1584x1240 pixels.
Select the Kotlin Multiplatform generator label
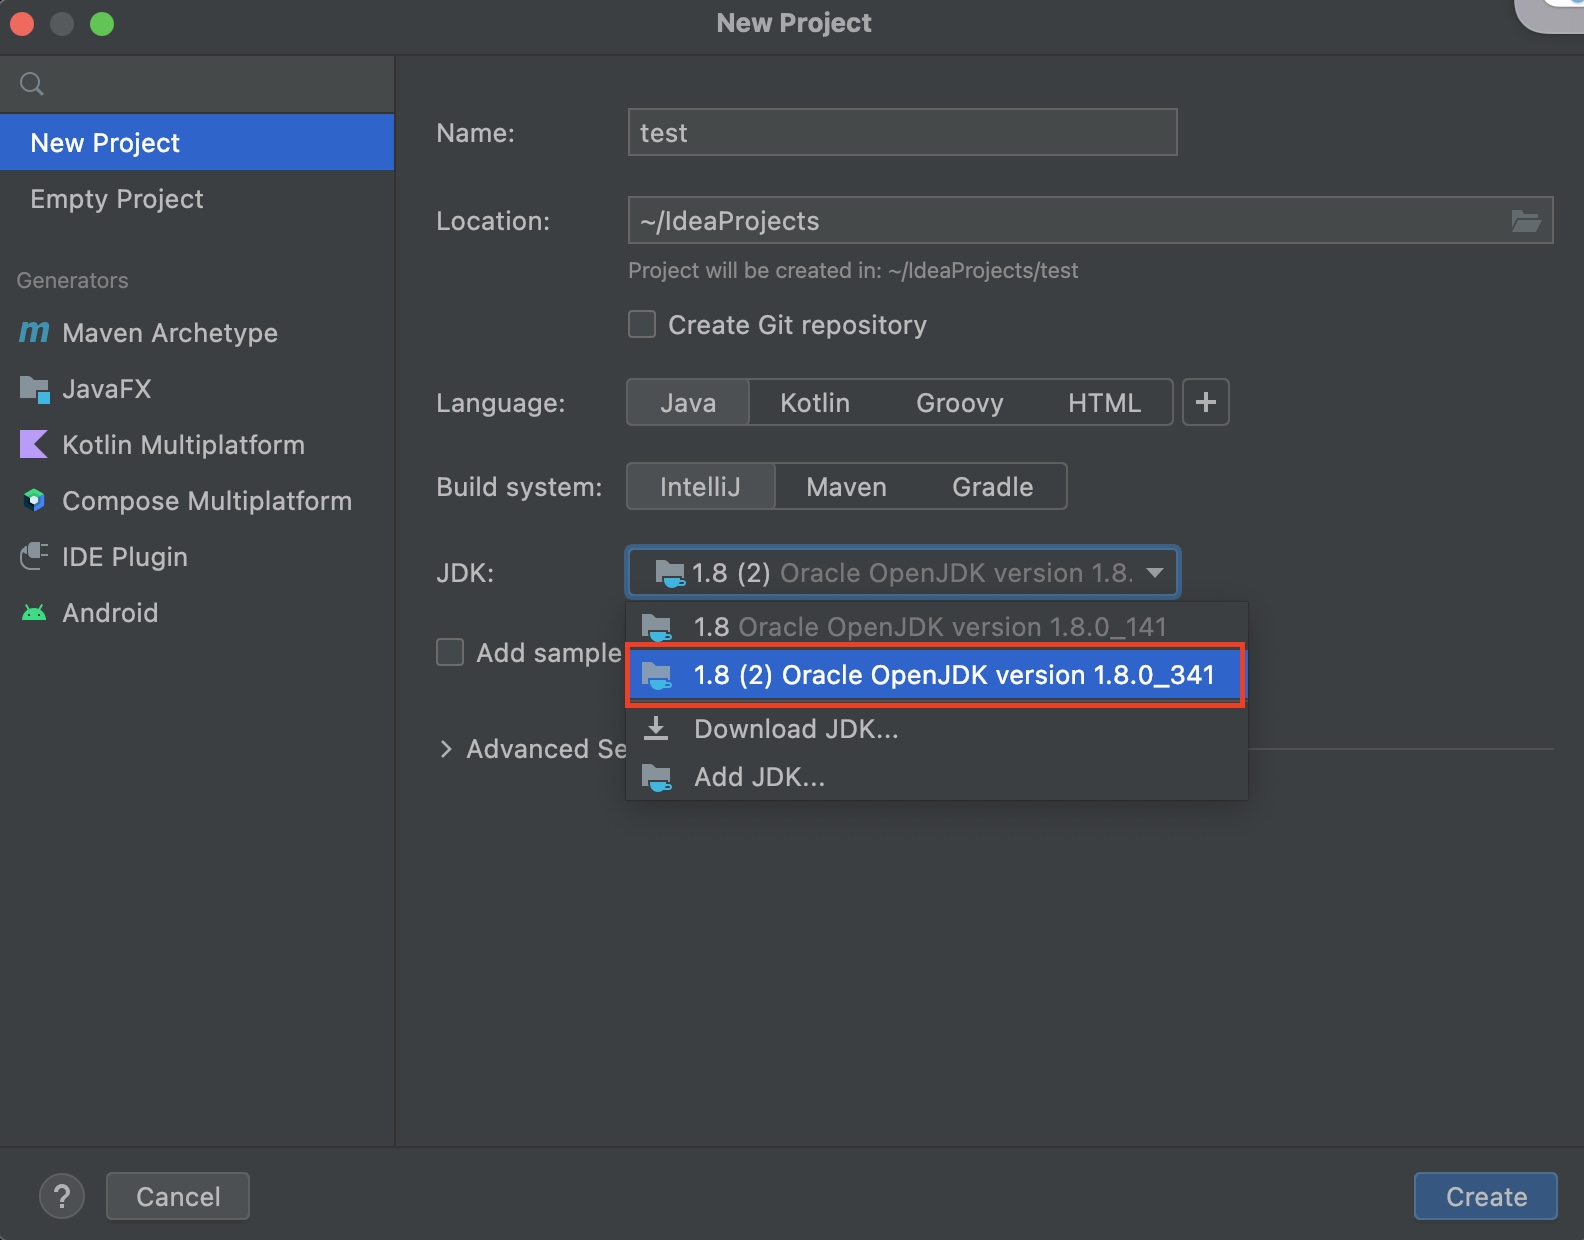(183, 444)
